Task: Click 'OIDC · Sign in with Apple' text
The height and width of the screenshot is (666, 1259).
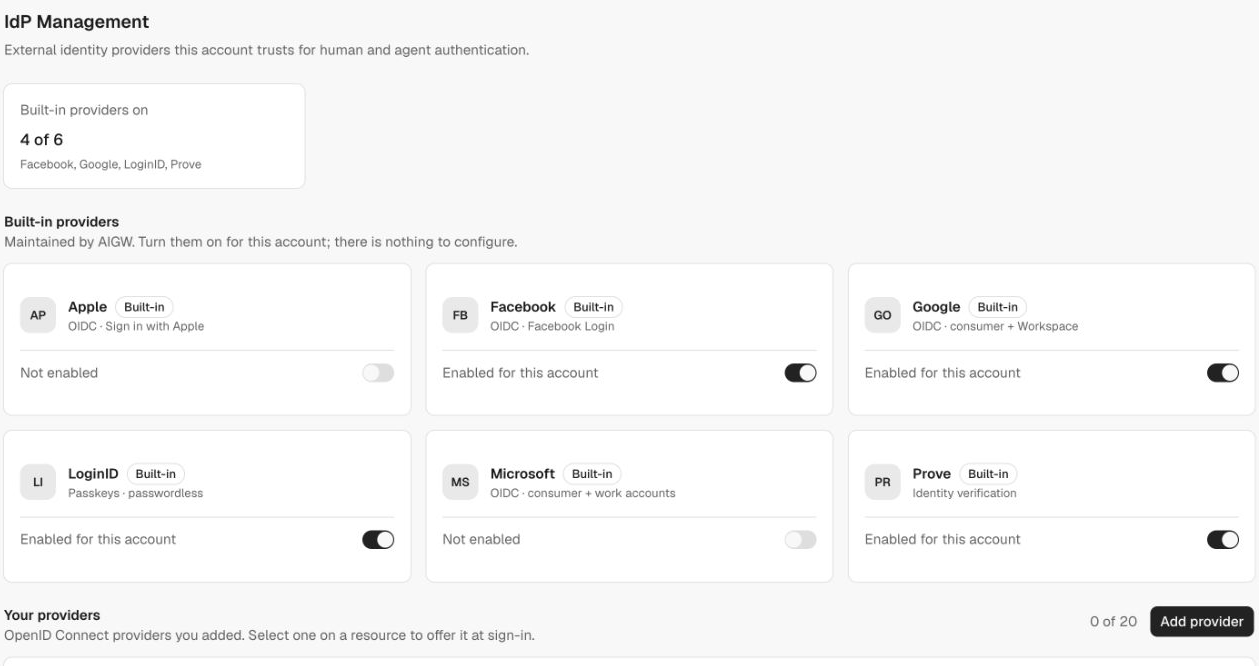Action: click(x=136, y=326)
